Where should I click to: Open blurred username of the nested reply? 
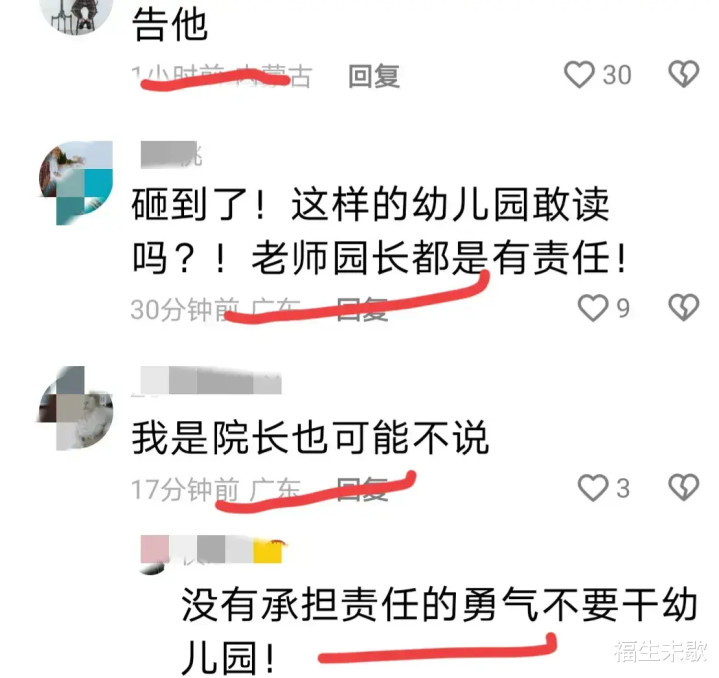pyautogui.click(x=210, y=549)
